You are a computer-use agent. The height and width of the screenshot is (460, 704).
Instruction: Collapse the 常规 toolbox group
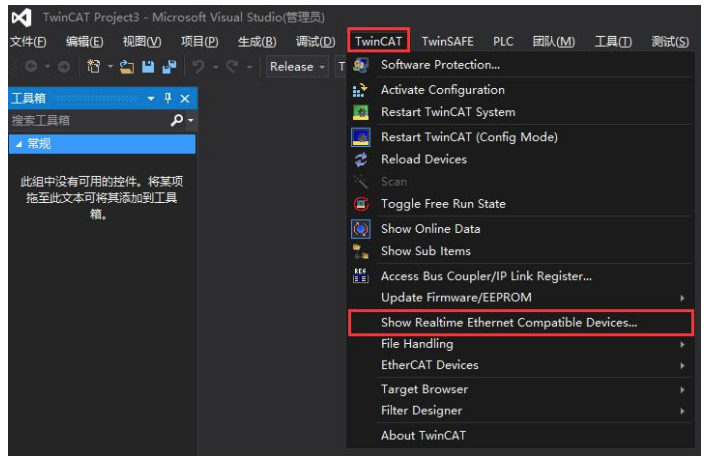pyautogui.click(x=18, y=144)
